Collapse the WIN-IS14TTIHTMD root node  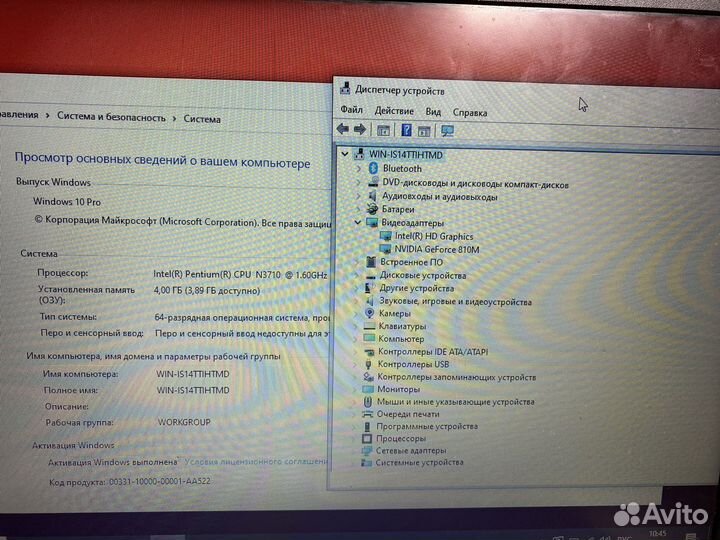point(345,154)
